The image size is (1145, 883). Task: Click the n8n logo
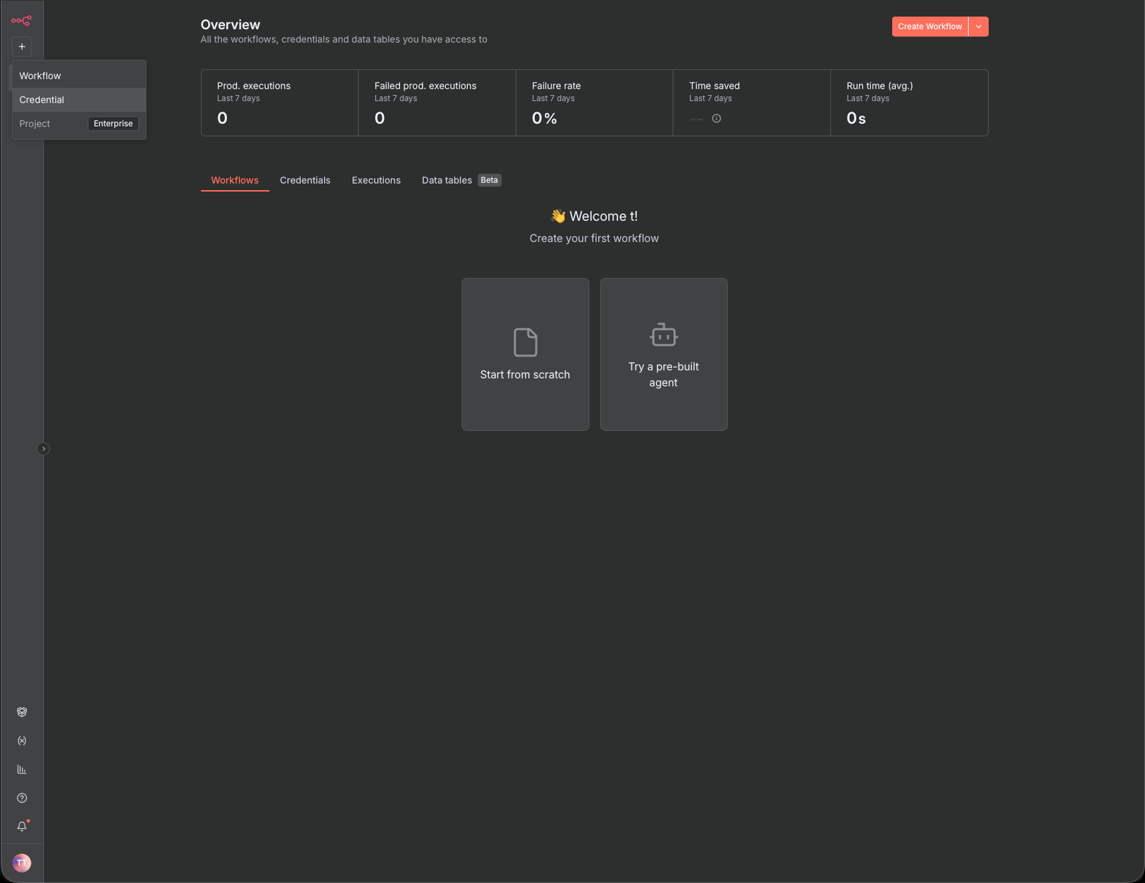pos(21,20)
